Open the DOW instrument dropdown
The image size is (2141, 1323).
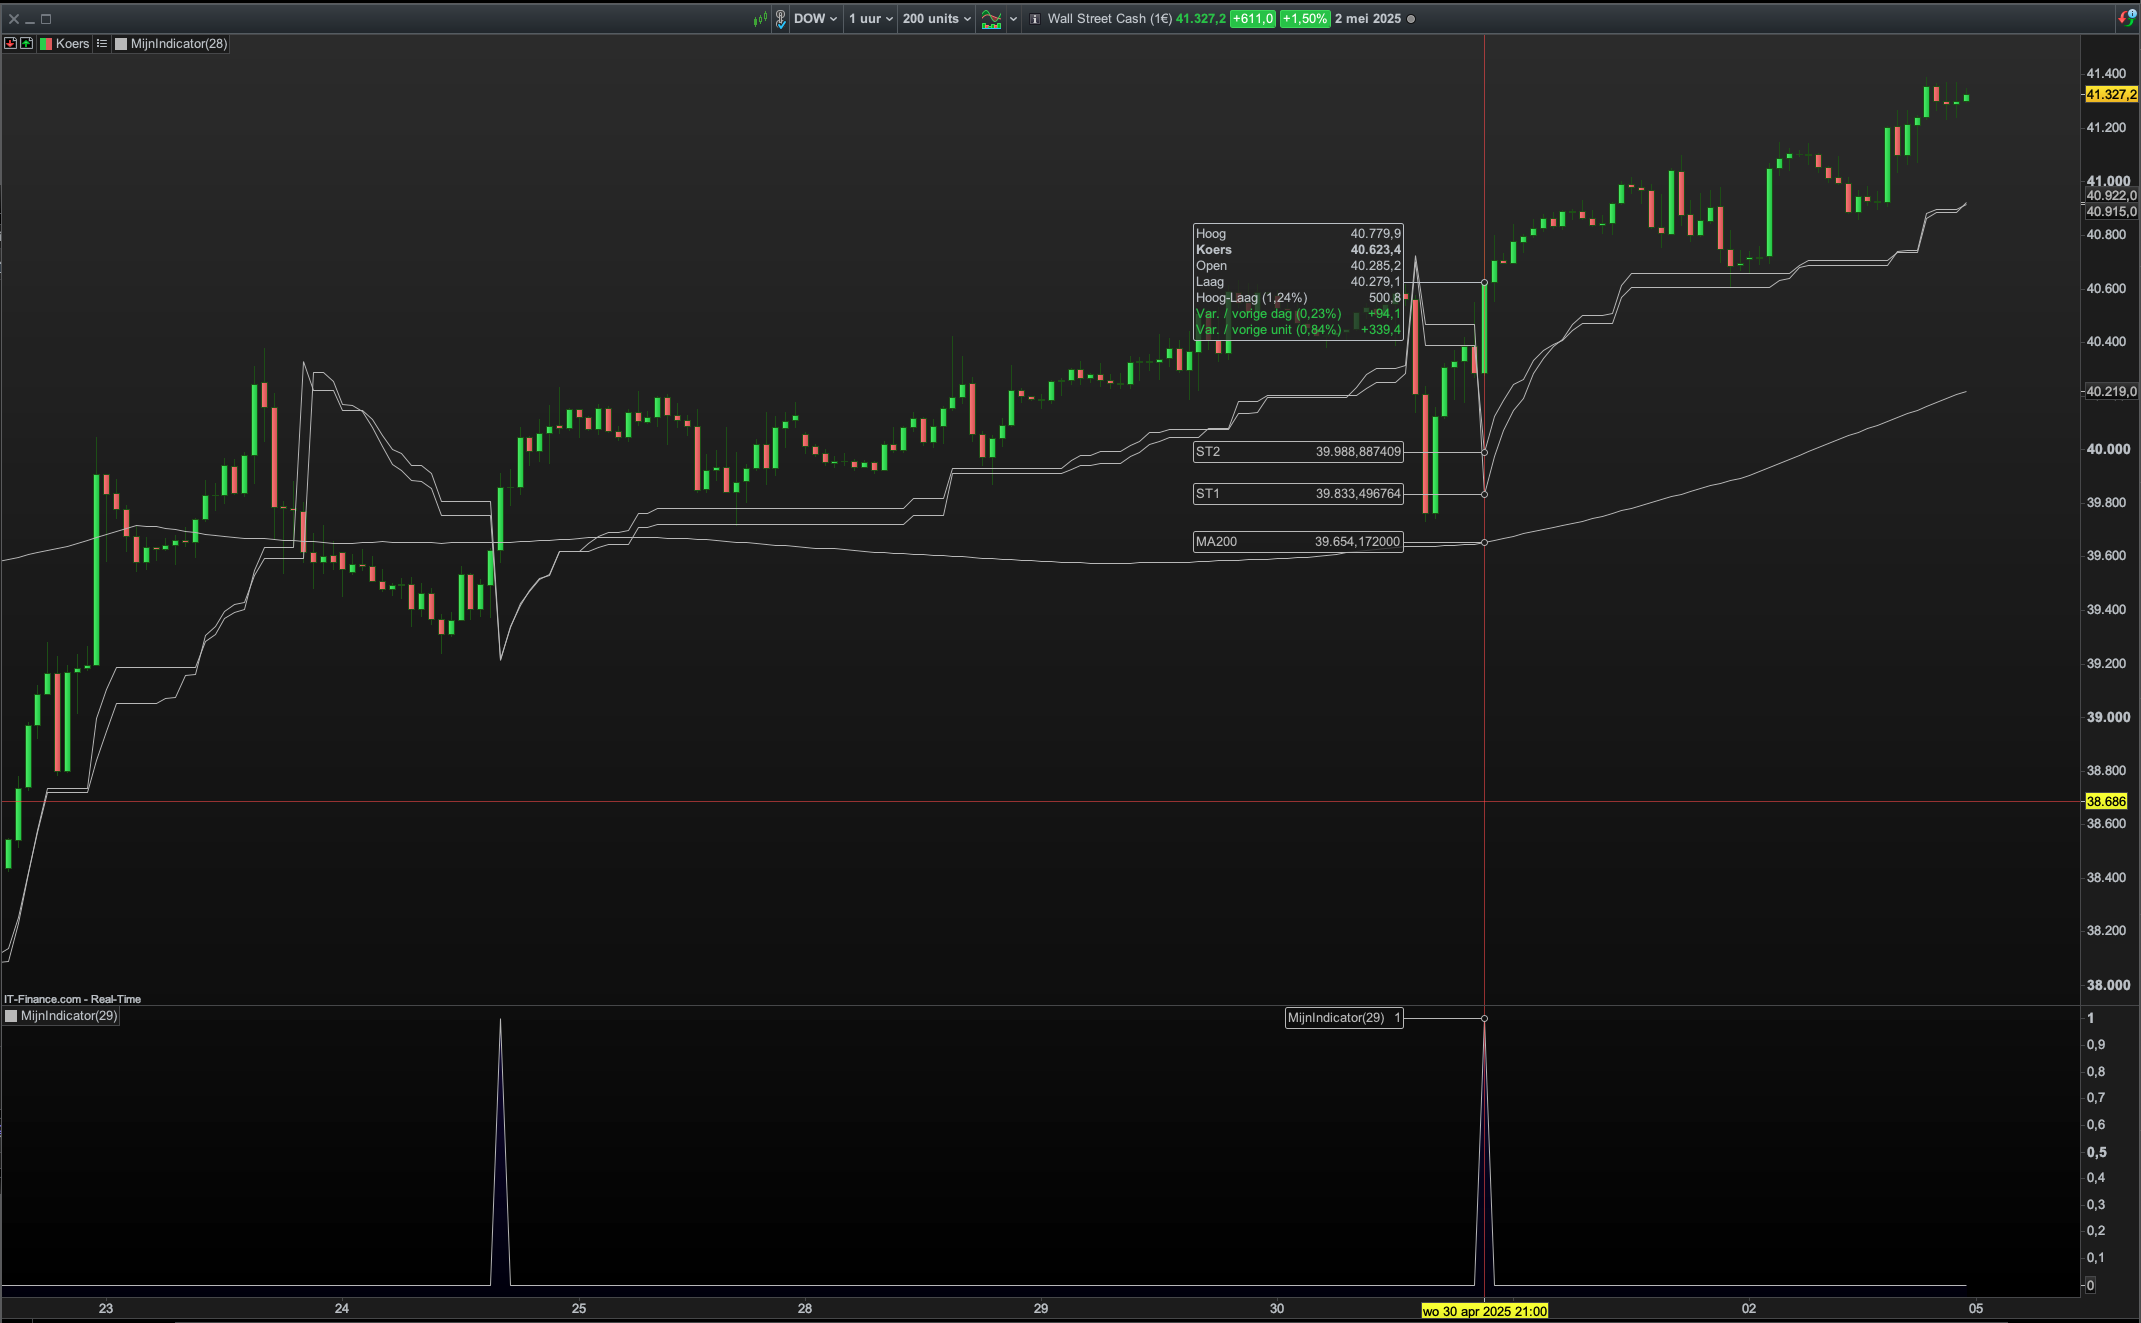point(816,18)
